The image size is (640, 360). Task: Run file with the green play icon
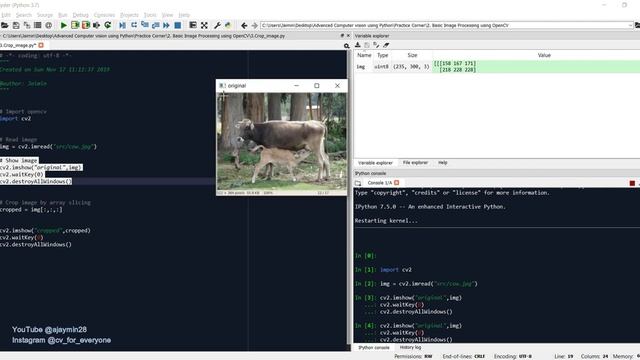(64, 25)
